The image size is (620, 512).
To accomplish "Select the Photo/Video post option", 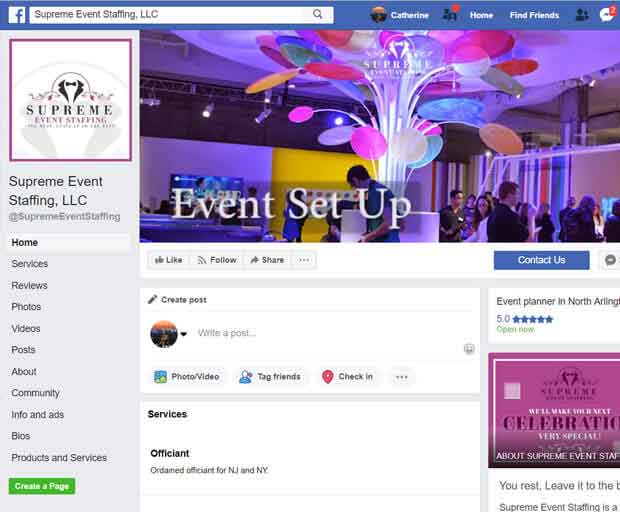I will [187, 376].
